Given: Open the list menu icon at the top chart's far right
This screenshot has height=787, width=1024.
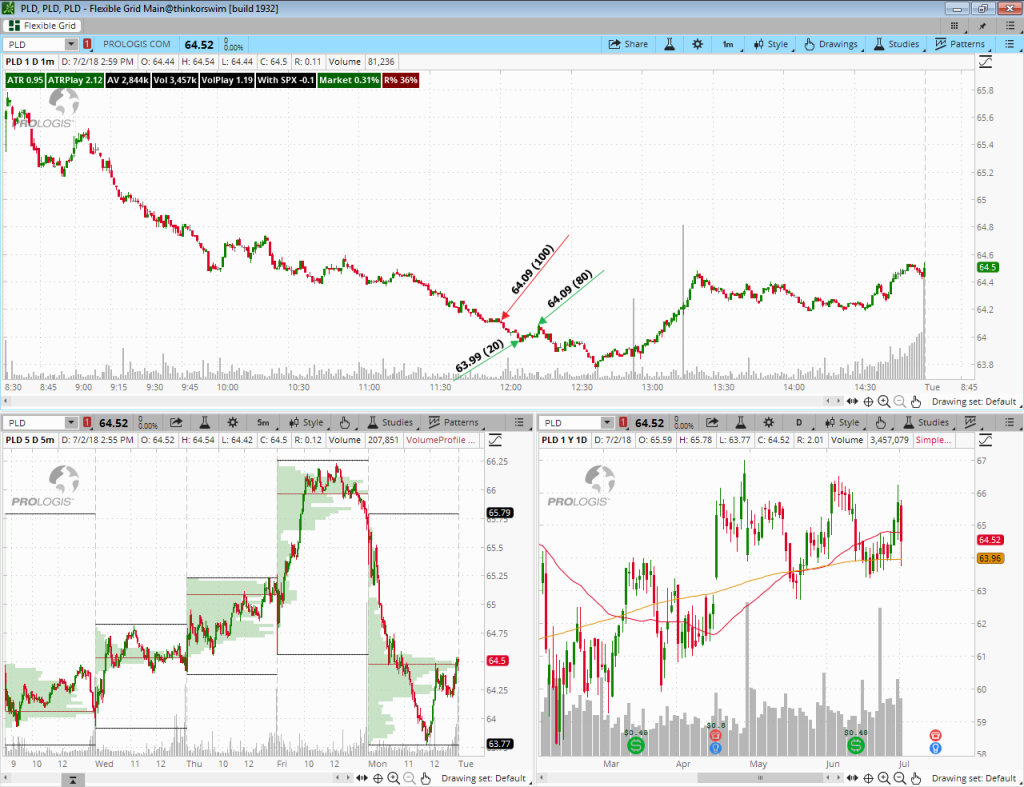Looking at the screenshot, I should (x=1008, y=44).
